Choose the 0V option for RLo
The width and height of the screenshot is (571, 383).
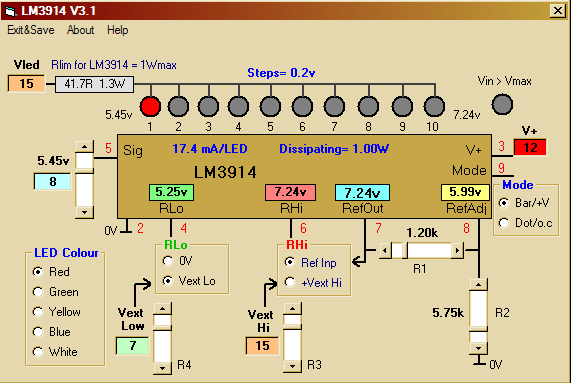(x=177, y=261)
